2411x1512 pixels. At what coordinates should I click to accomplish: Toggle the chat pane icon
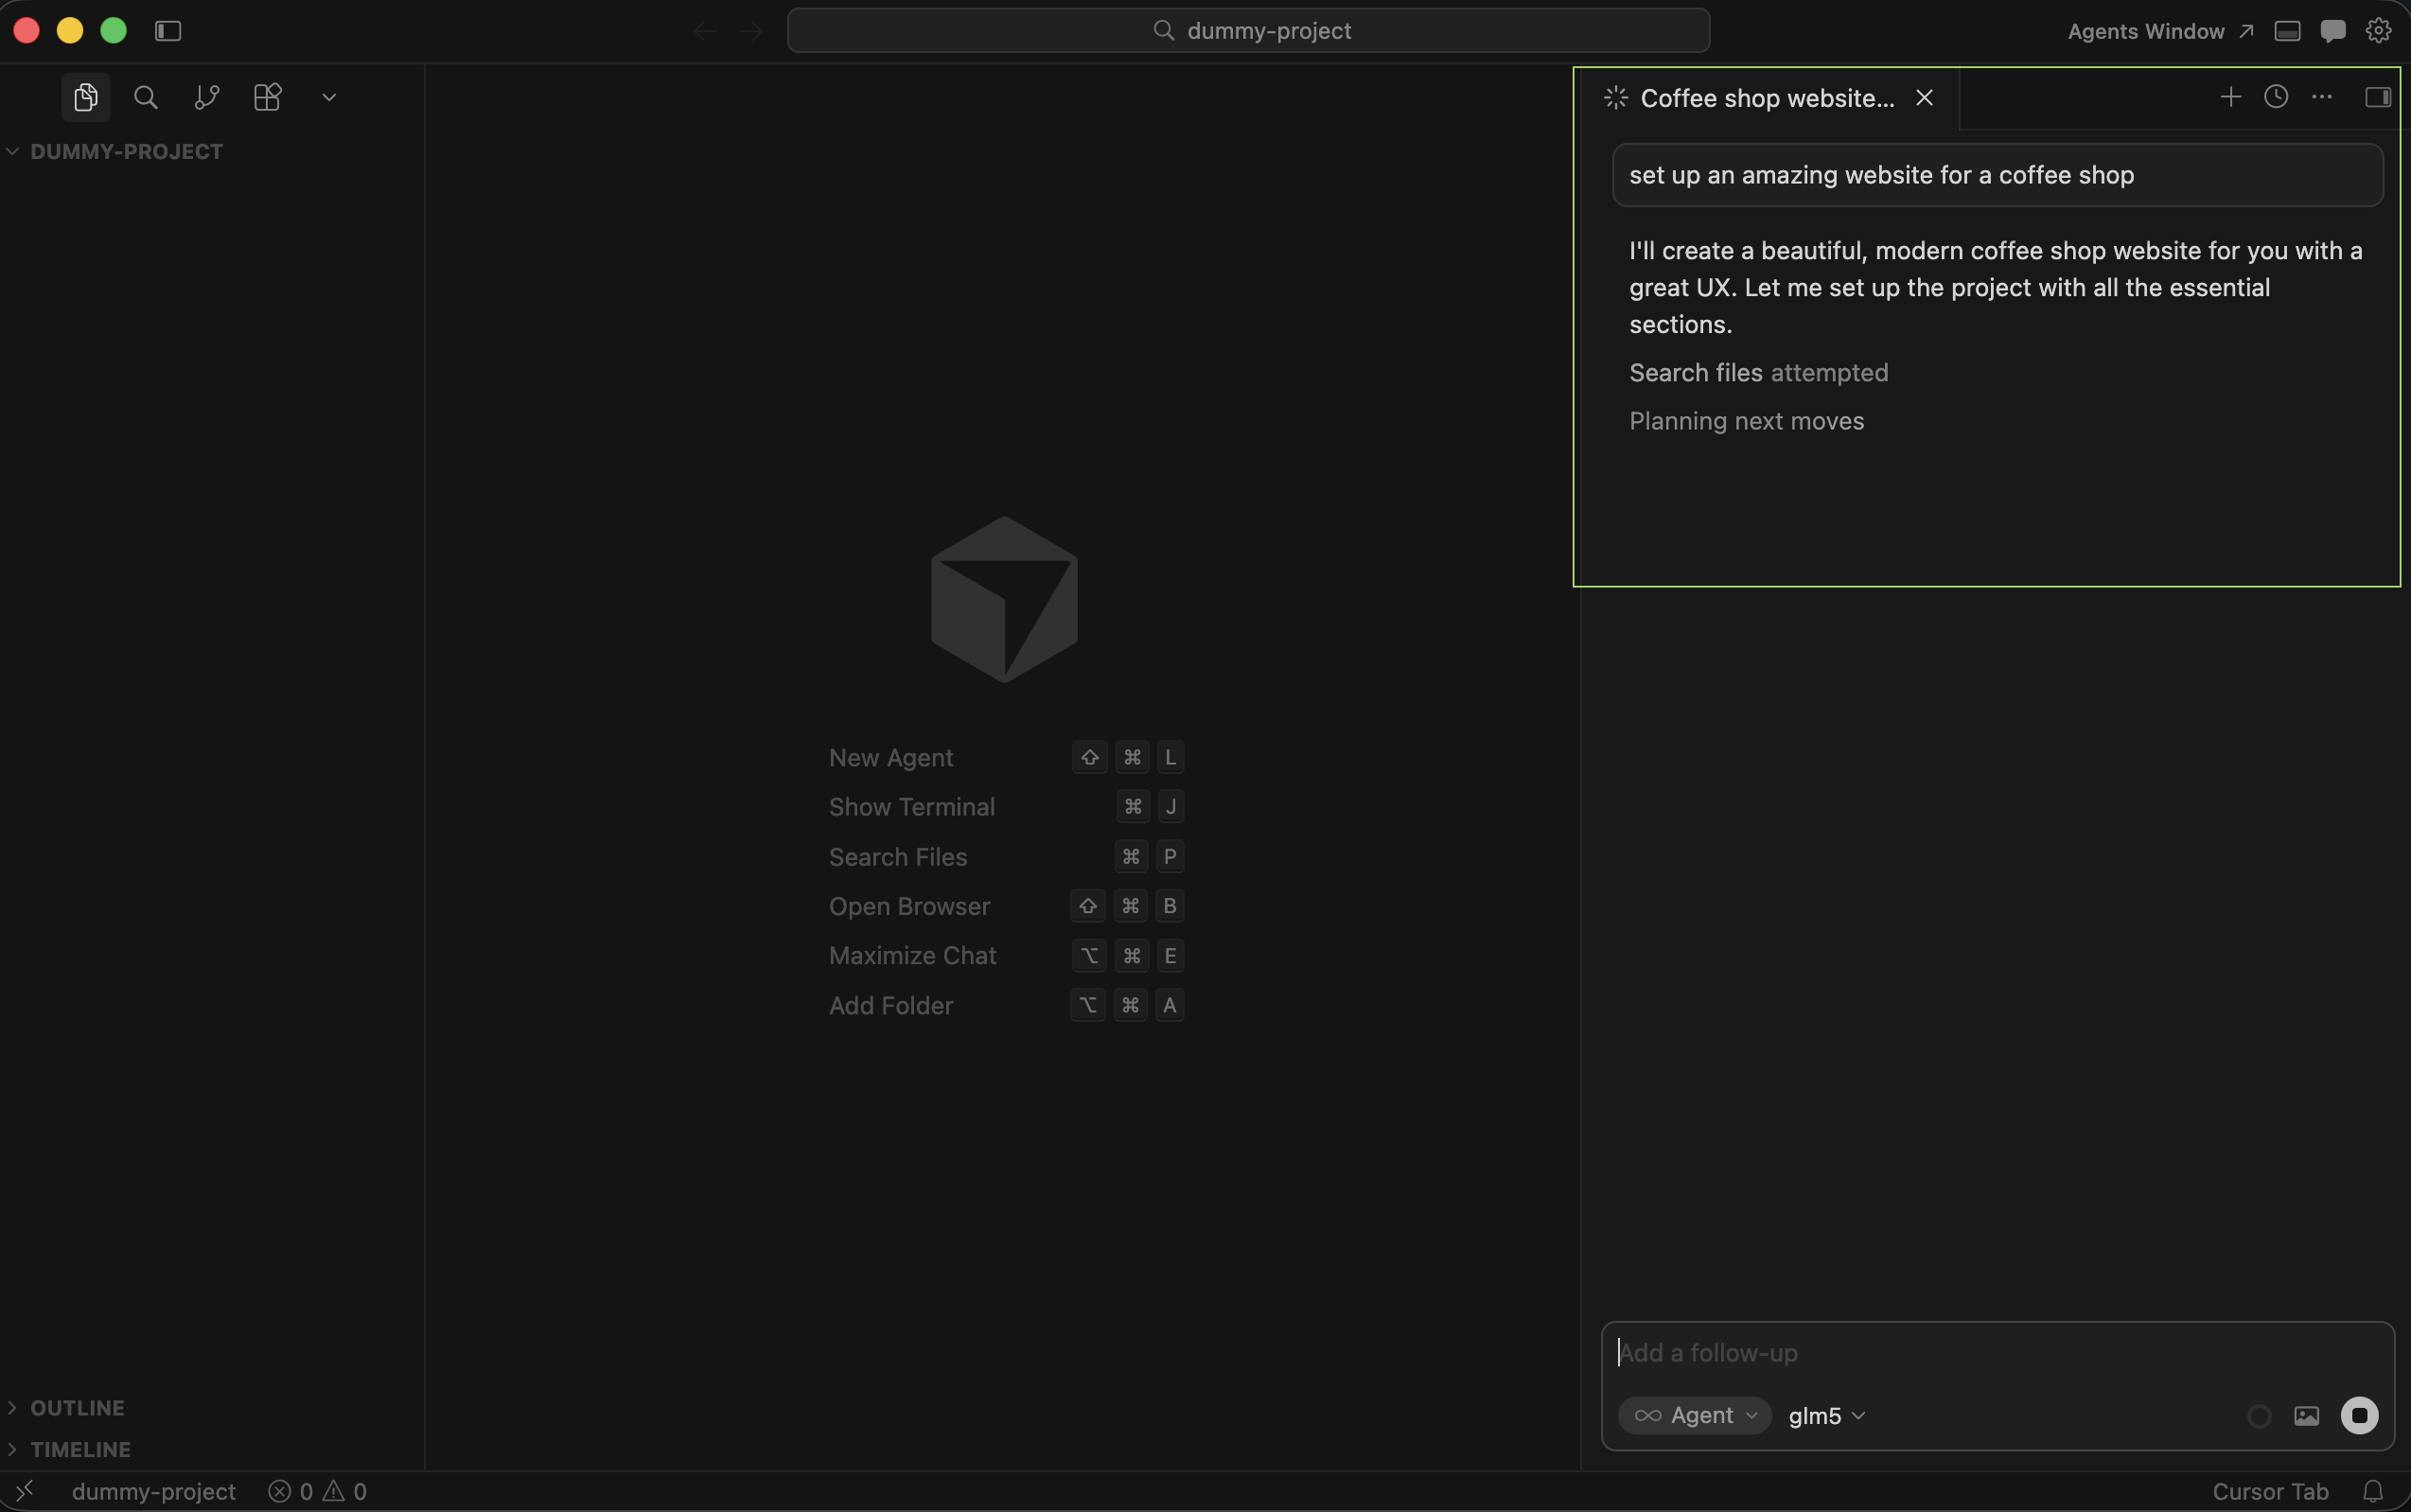[2333, 31]
